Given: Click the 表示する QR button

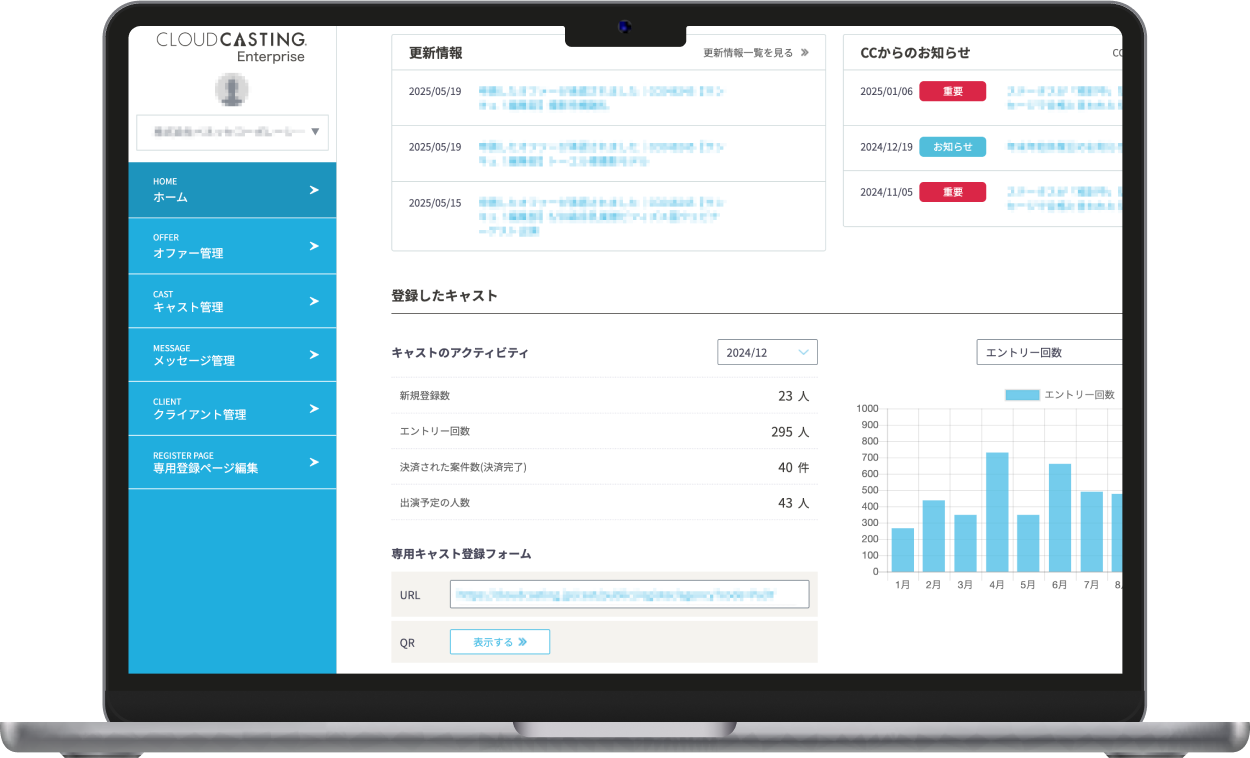Looking at the screenshot, I should tap(499, 642).
